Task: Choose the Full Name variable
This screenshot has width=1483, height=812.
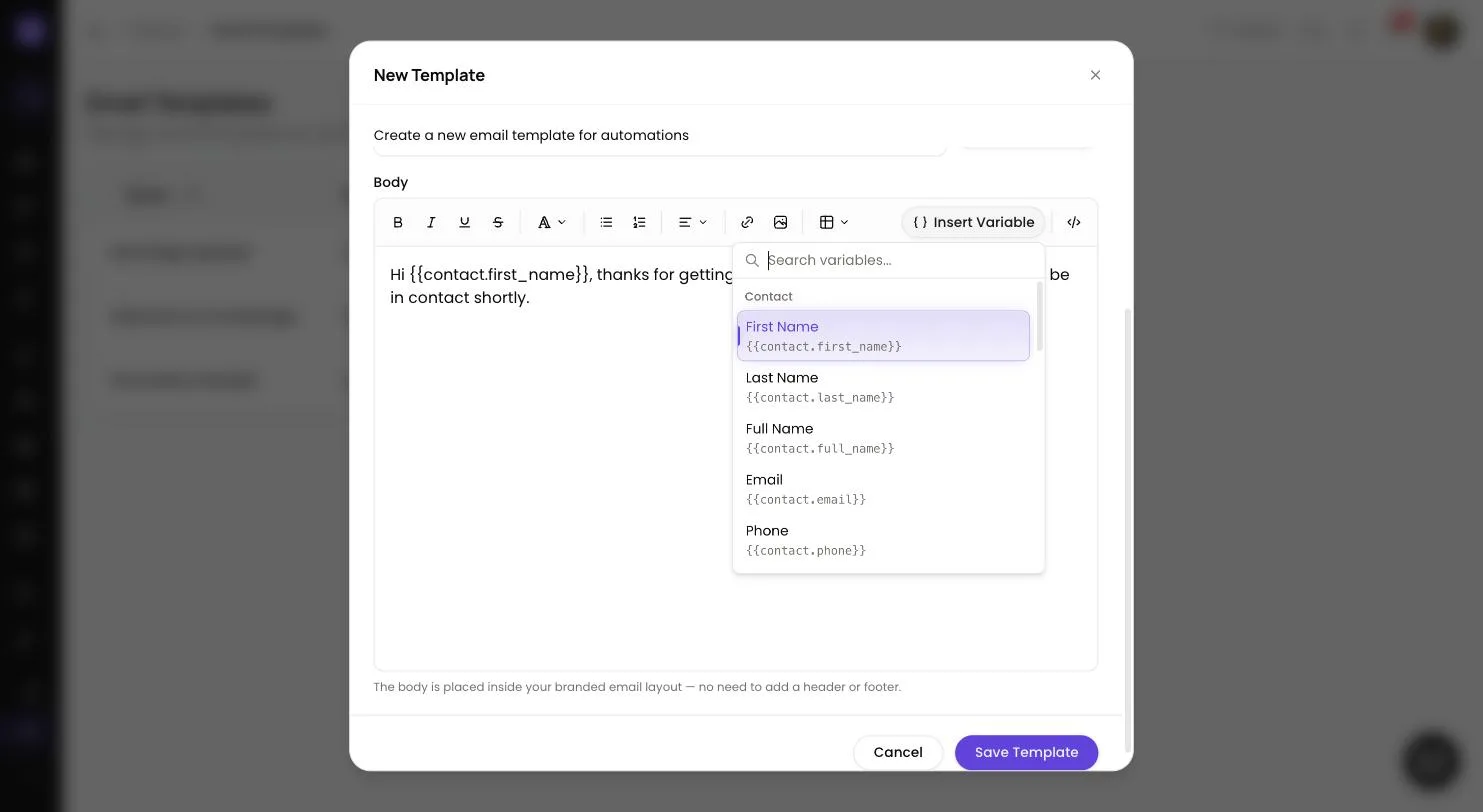Action: (883, 438)
